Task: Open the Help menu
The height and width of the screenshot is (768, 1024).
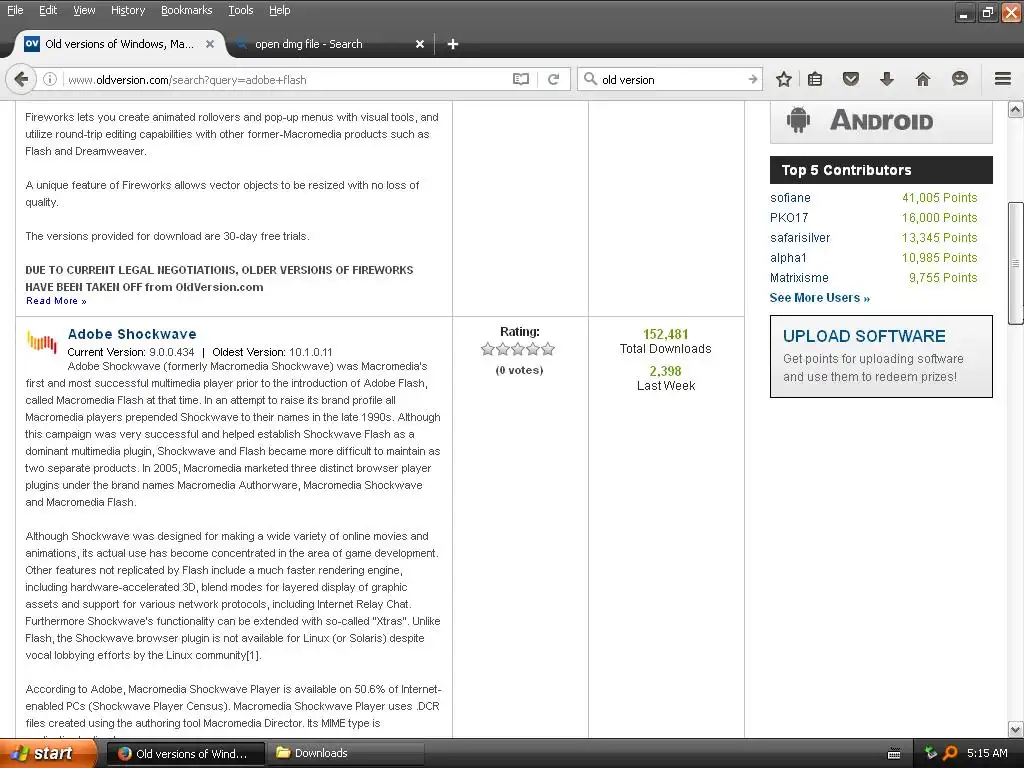Action: coord(280,10)
